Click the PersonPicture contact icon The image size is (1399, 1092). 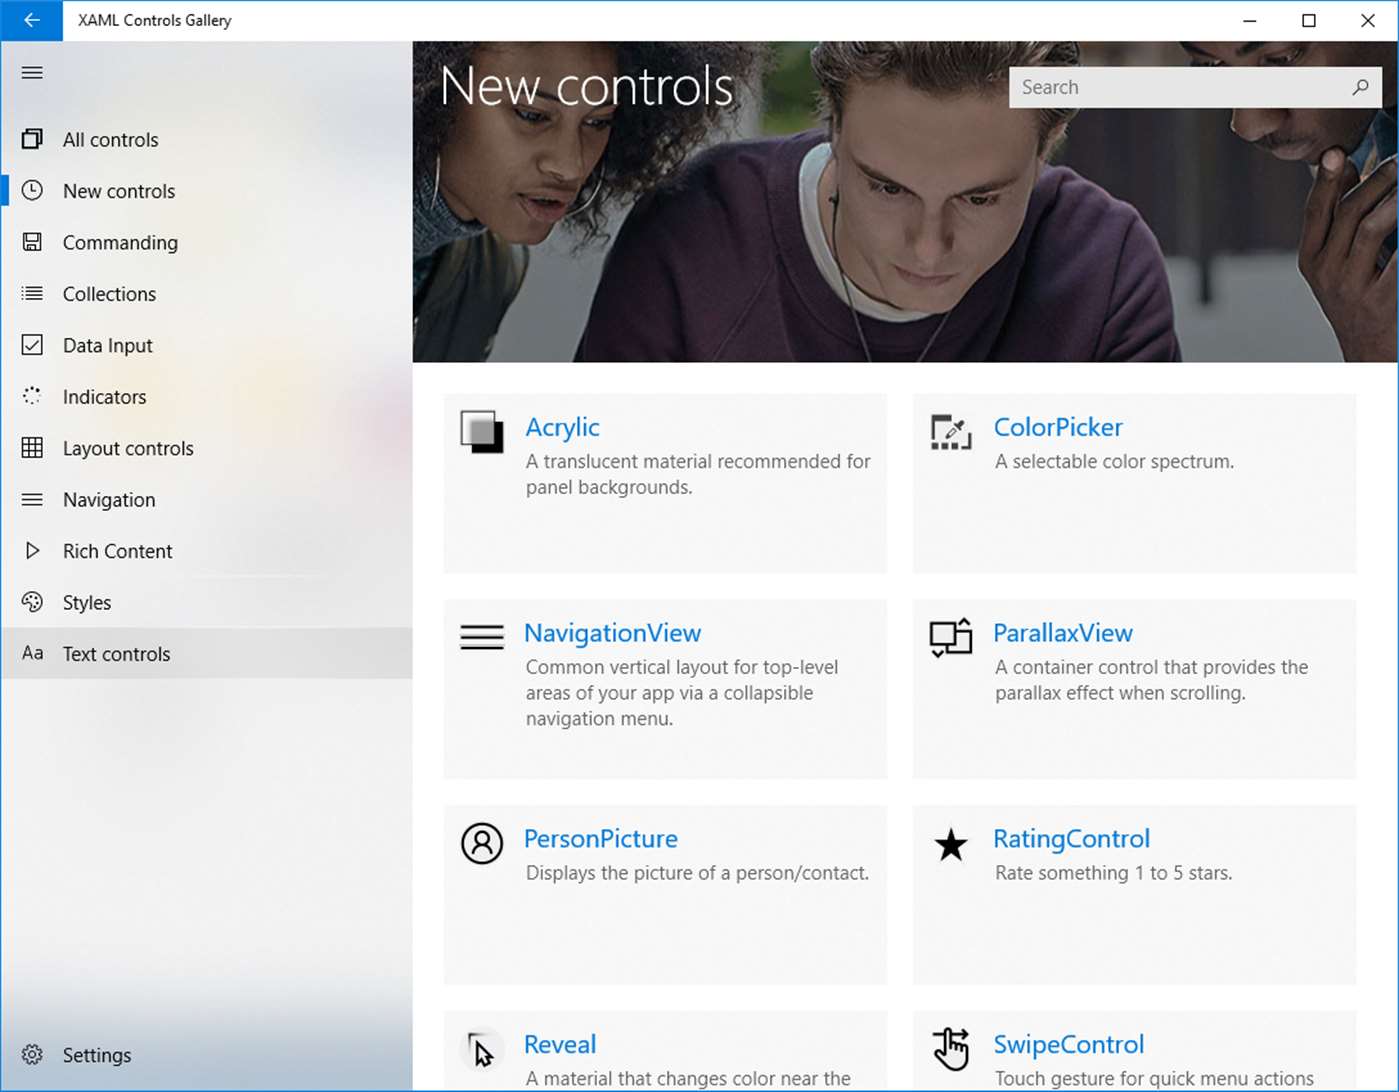tap(482, 843)
